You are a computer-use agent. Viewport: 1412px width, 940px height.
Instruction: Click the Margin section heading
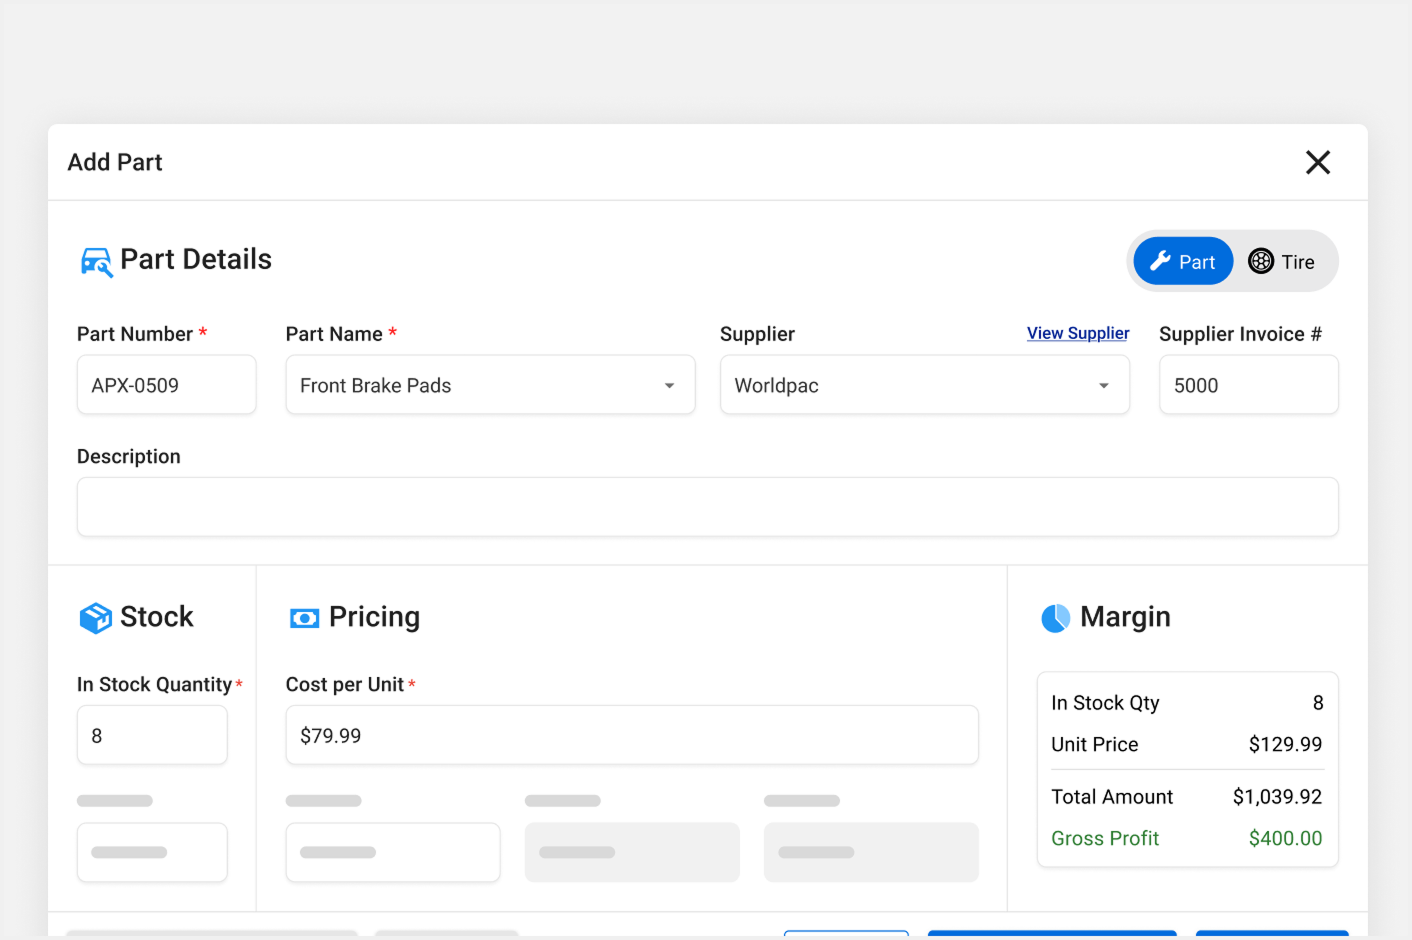[1125, 617]
